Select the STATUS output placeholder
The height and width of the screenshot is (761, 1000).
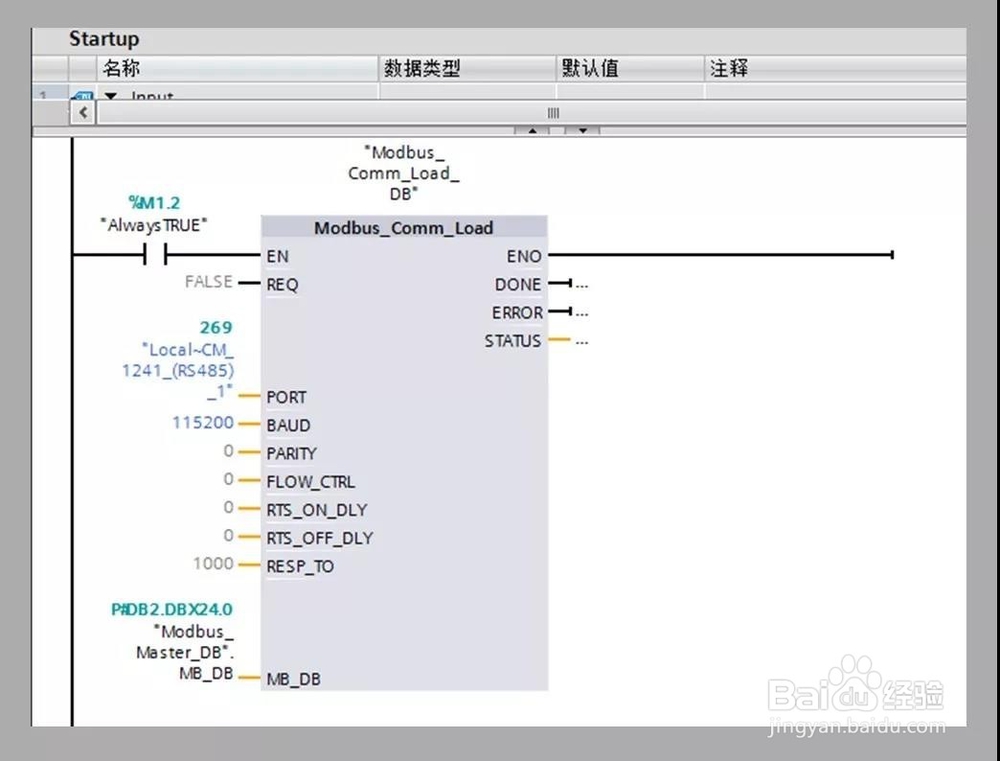tap(581, 340)
